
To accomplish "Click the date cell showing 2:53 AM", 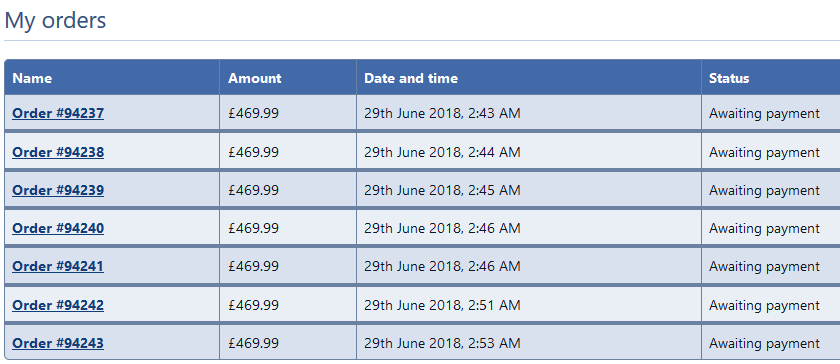I will (x=442, y=343).
